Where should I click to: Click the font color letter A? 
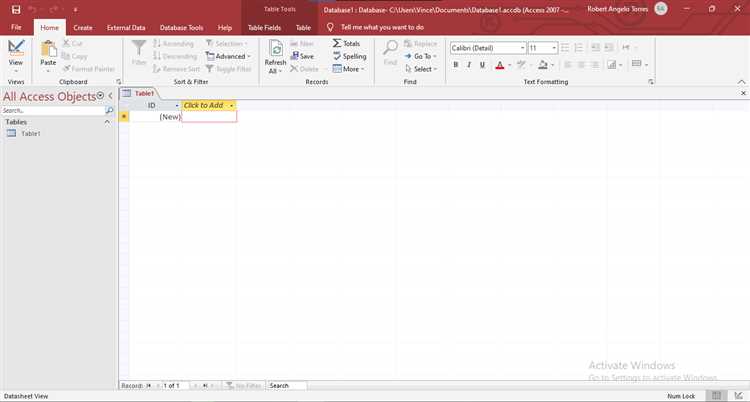[x=500, y=65]
